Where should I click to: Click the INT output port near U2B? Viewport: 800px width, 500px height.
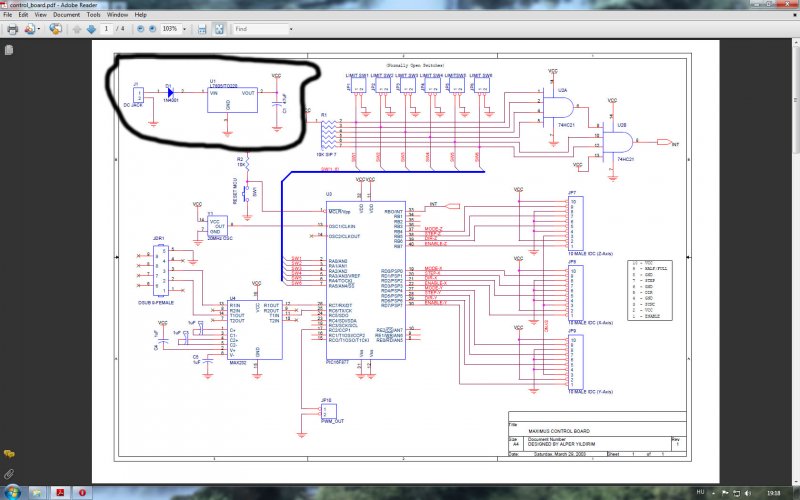pyautogui.click(x=666, y=143)
